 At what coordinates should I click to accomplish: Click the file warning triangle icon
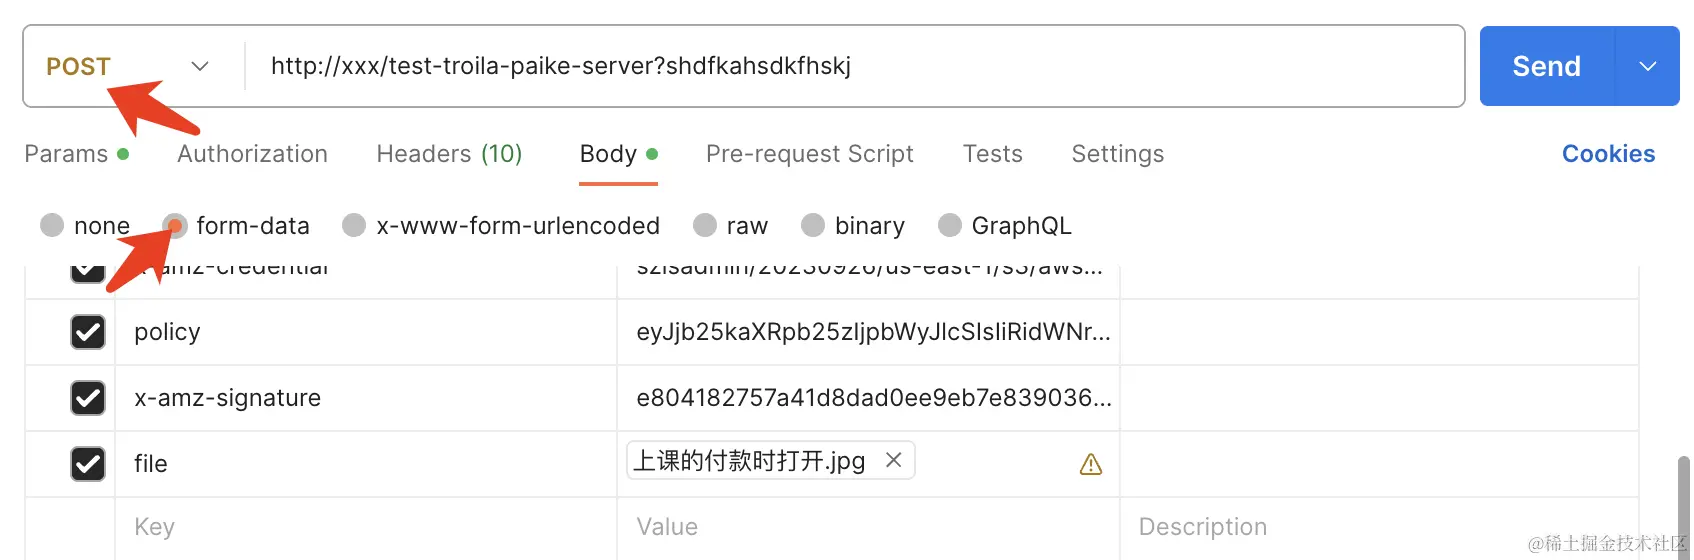point(1091,464)
